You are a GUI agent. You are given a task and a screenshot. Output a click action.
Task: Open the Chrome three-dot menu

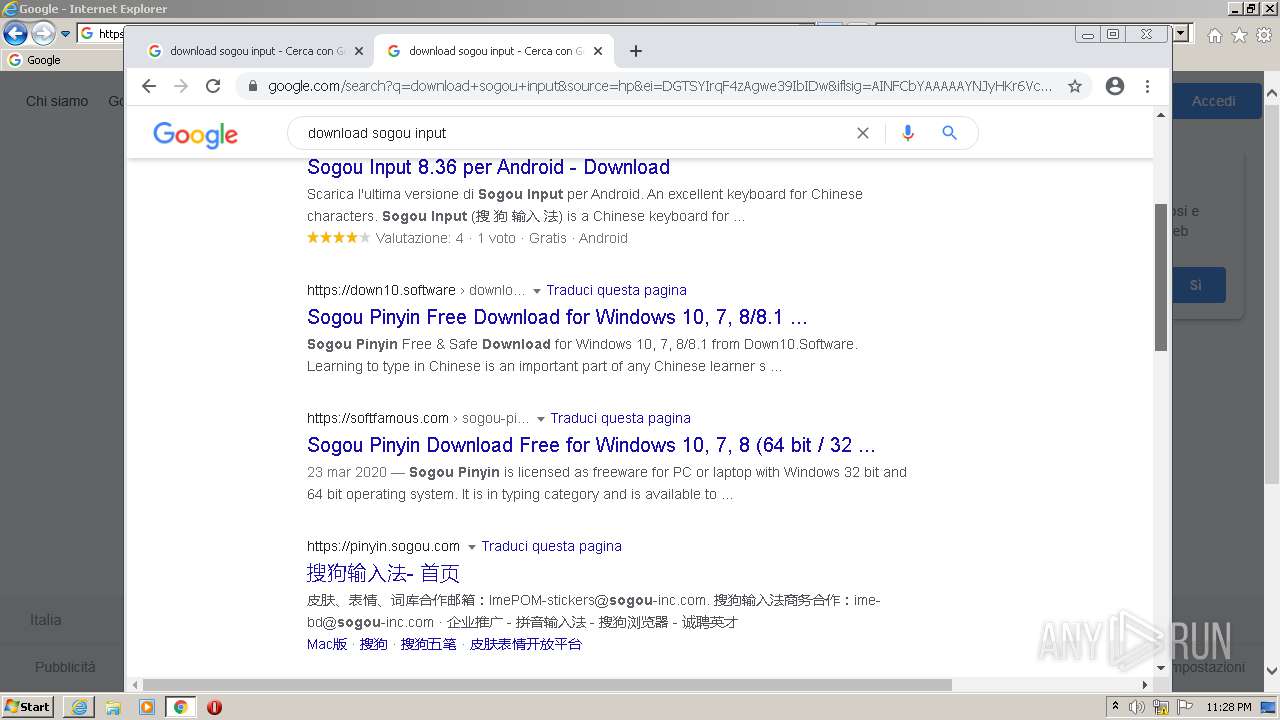coord(1147,86)
